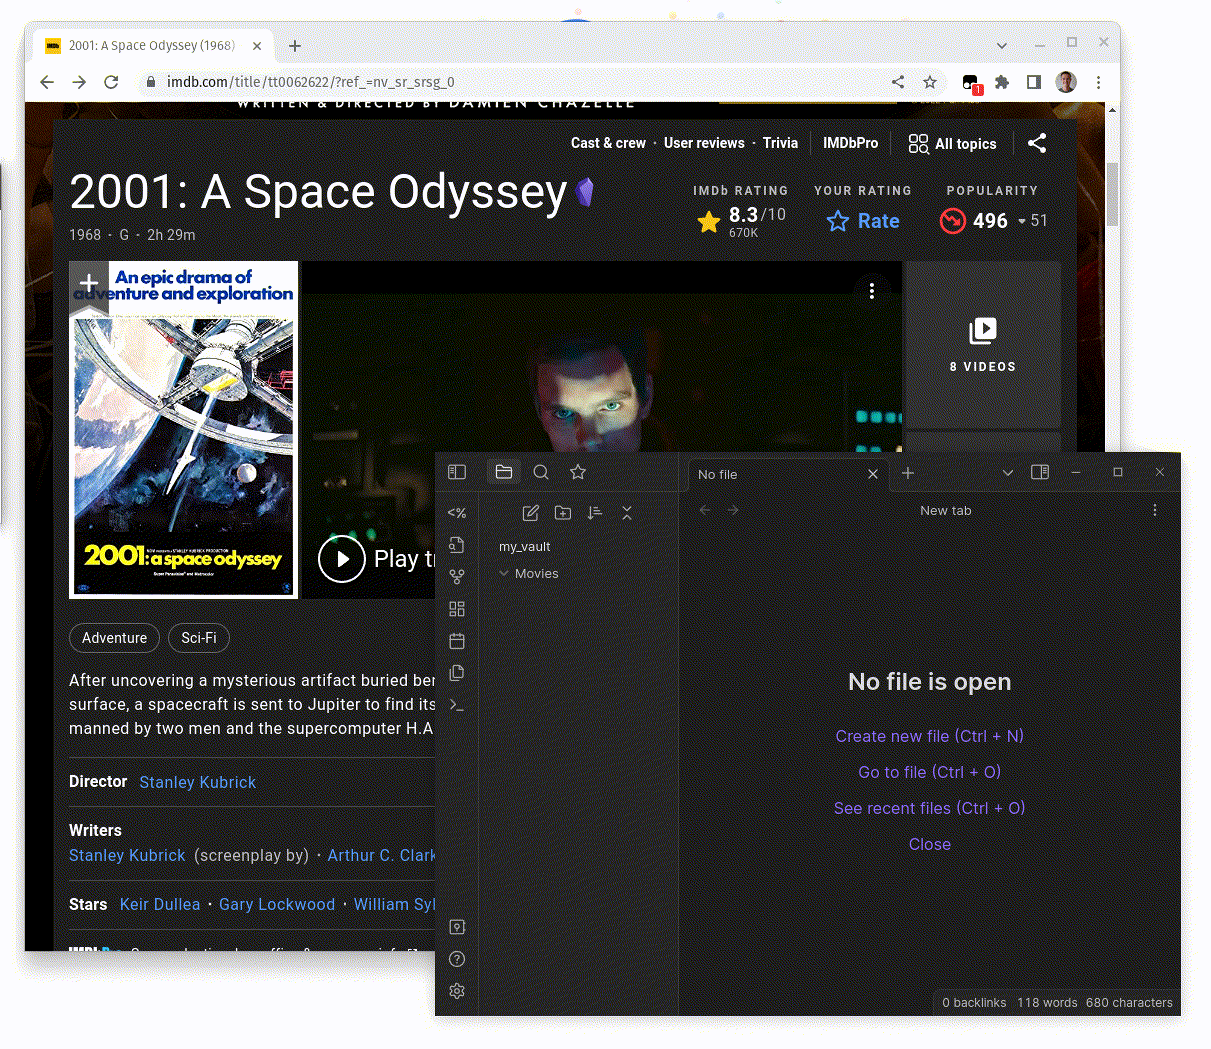Open Obsidian quick switcher ribbon icon

457,545
